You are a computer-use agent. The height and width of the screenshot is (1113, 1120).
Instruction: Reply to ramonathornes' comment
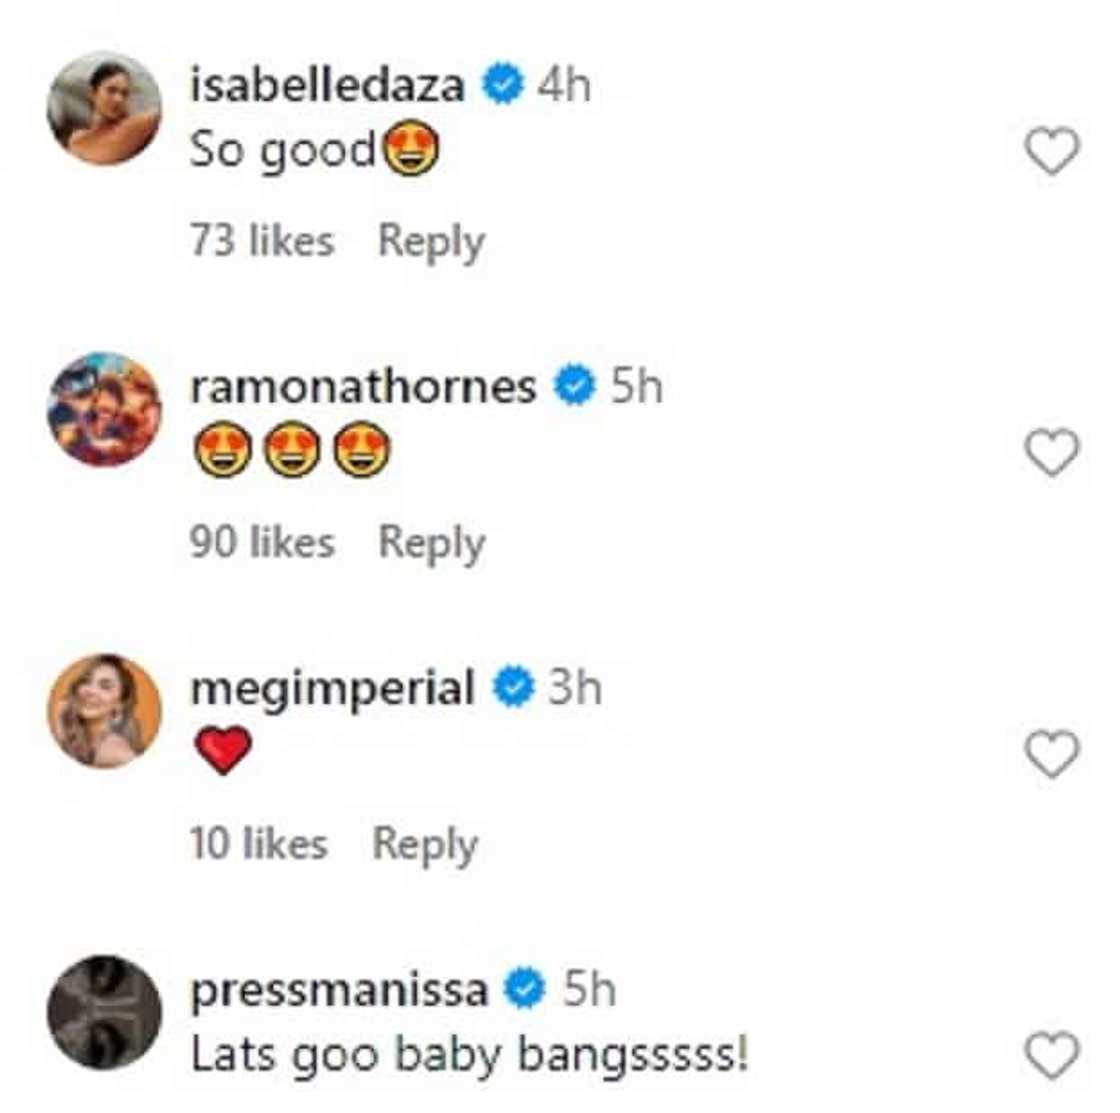point(431,543)
